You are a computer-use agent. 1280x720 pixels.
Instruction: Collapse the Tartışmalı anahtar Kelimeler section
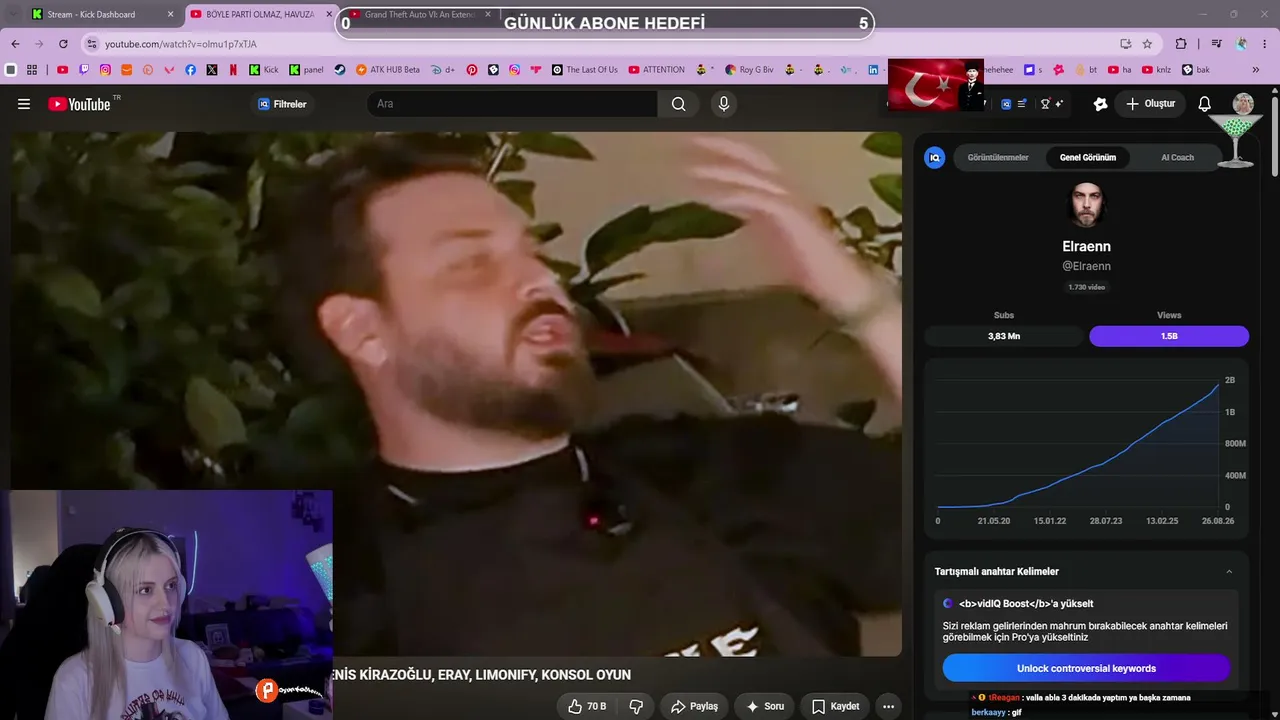pos(1229,572)
